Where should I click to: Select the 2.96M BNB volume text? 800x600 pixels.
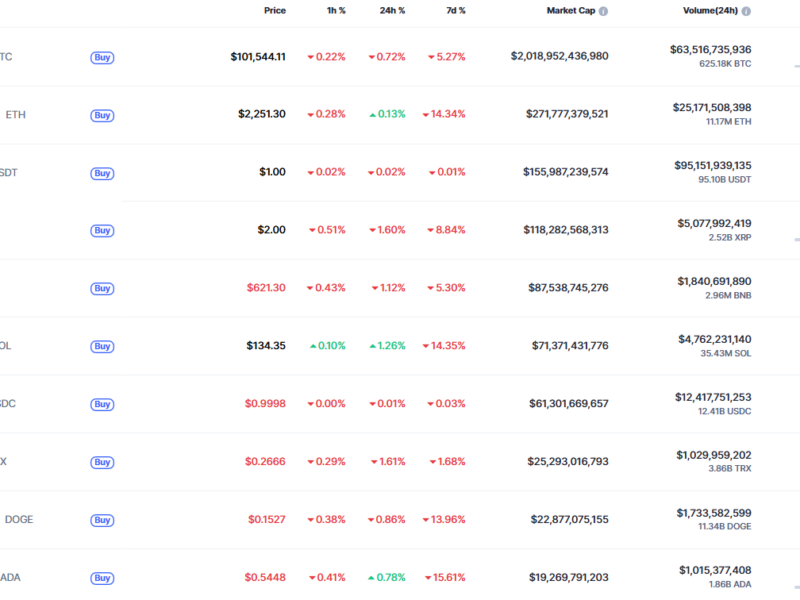[x=728, y=295]
